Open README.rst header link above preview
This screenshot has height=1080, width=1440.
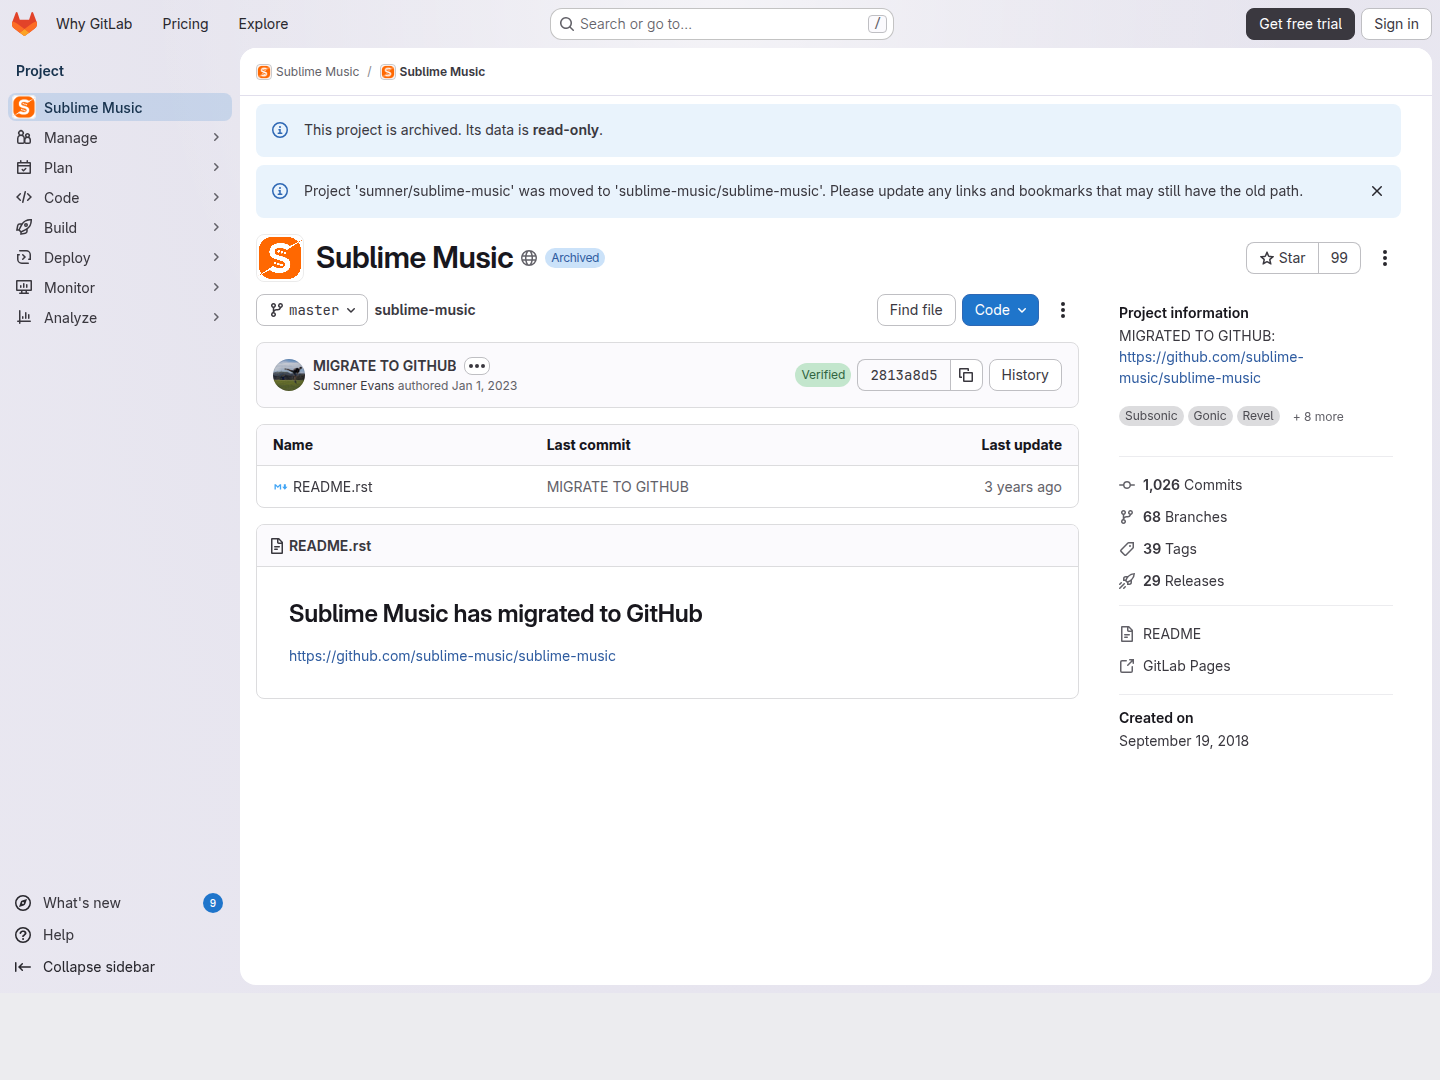(330, 546)
